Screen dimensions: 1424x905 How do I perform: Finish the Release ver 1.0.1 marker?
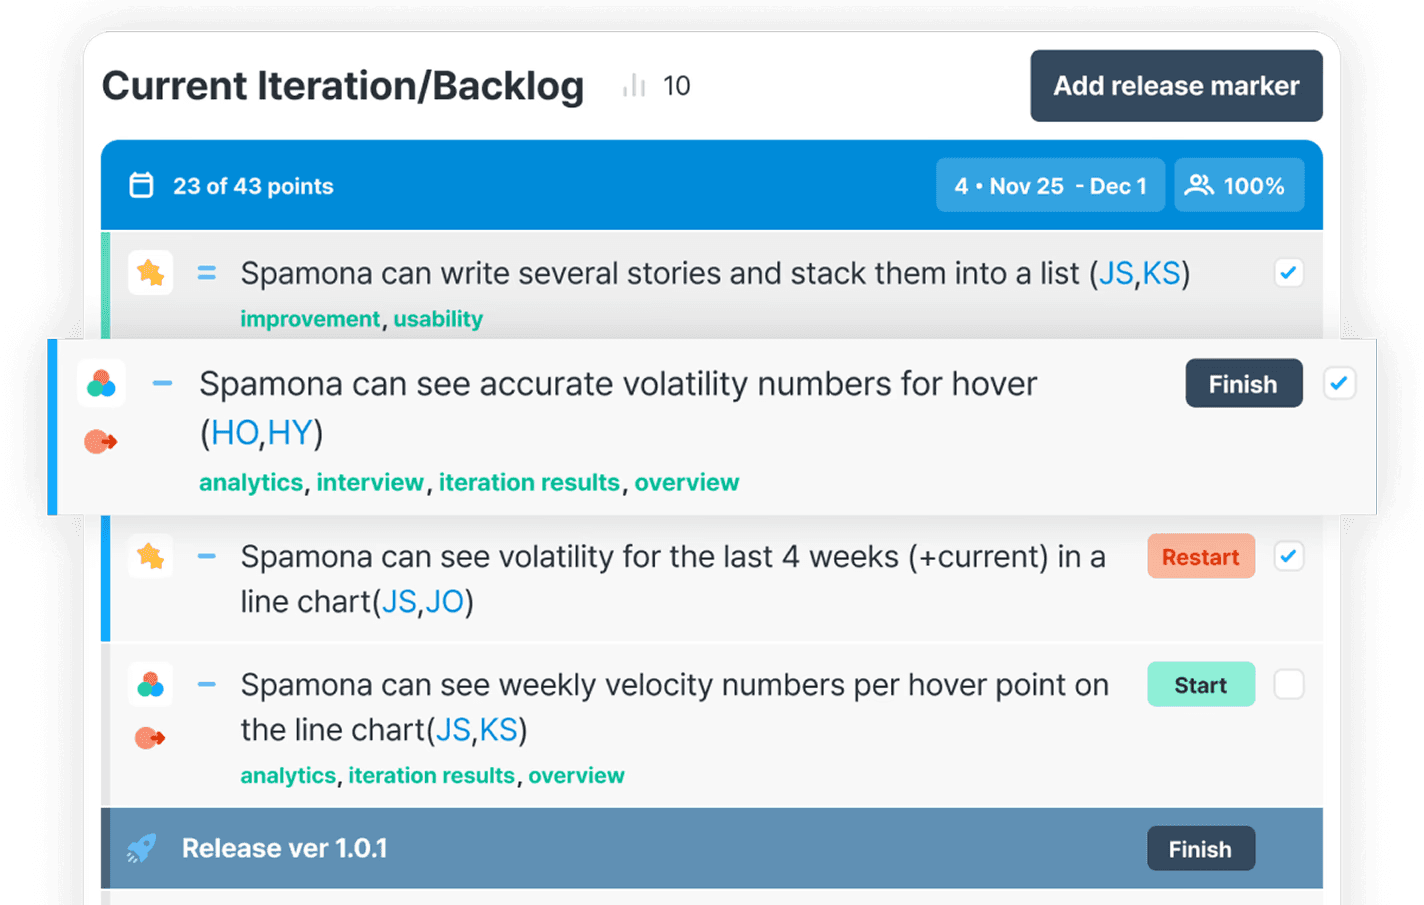click(x=1200, y=849)
